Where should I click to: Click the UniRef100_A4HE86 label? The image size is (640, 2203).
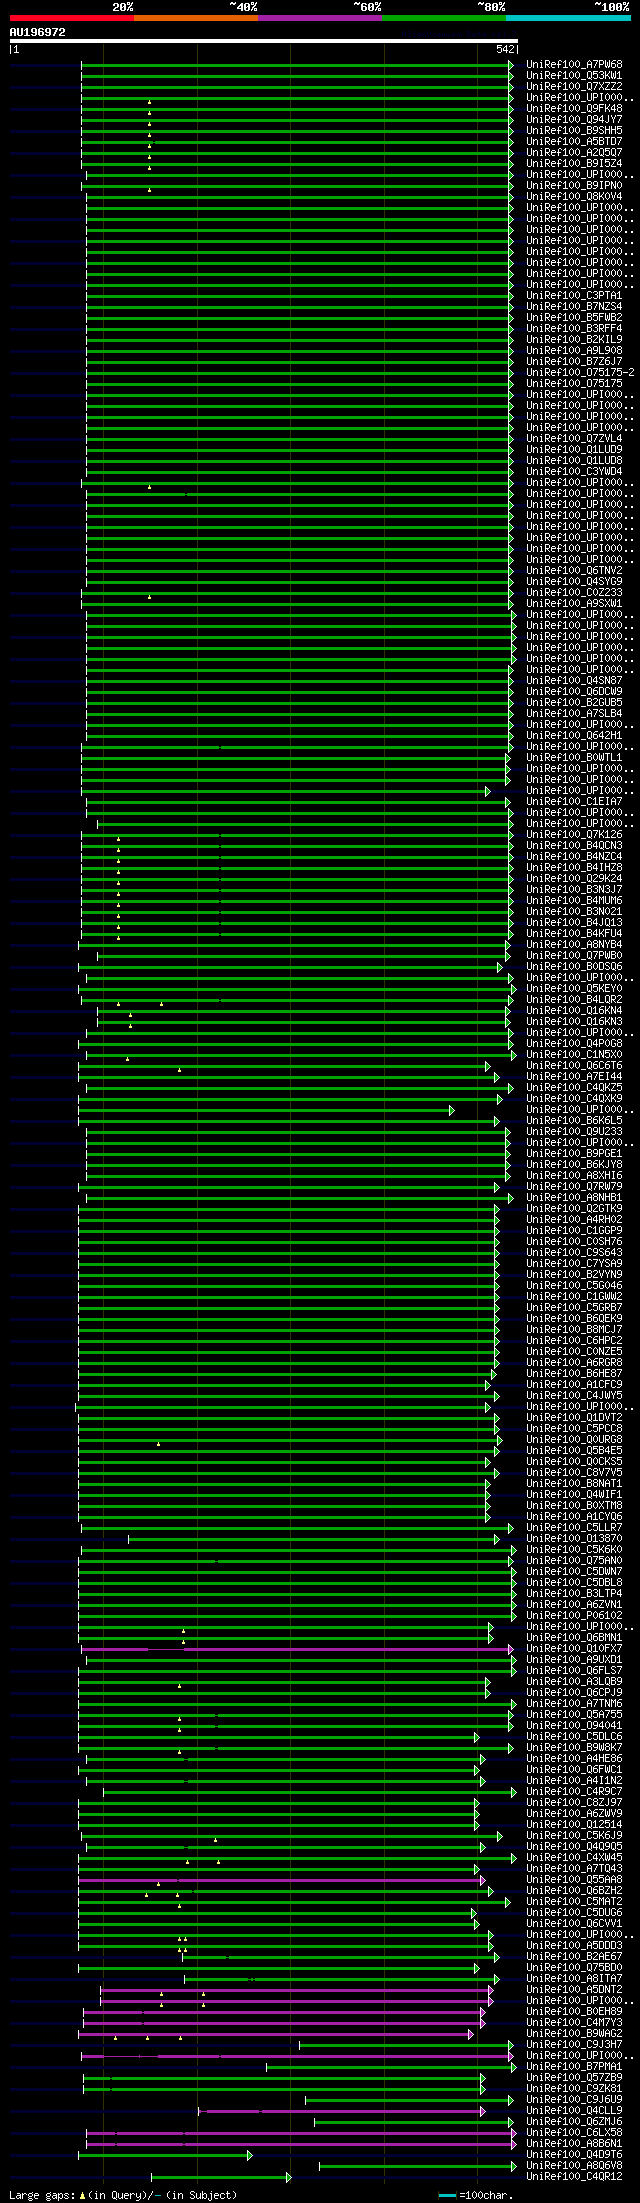pyautogui.click(x=574, y=1758)
